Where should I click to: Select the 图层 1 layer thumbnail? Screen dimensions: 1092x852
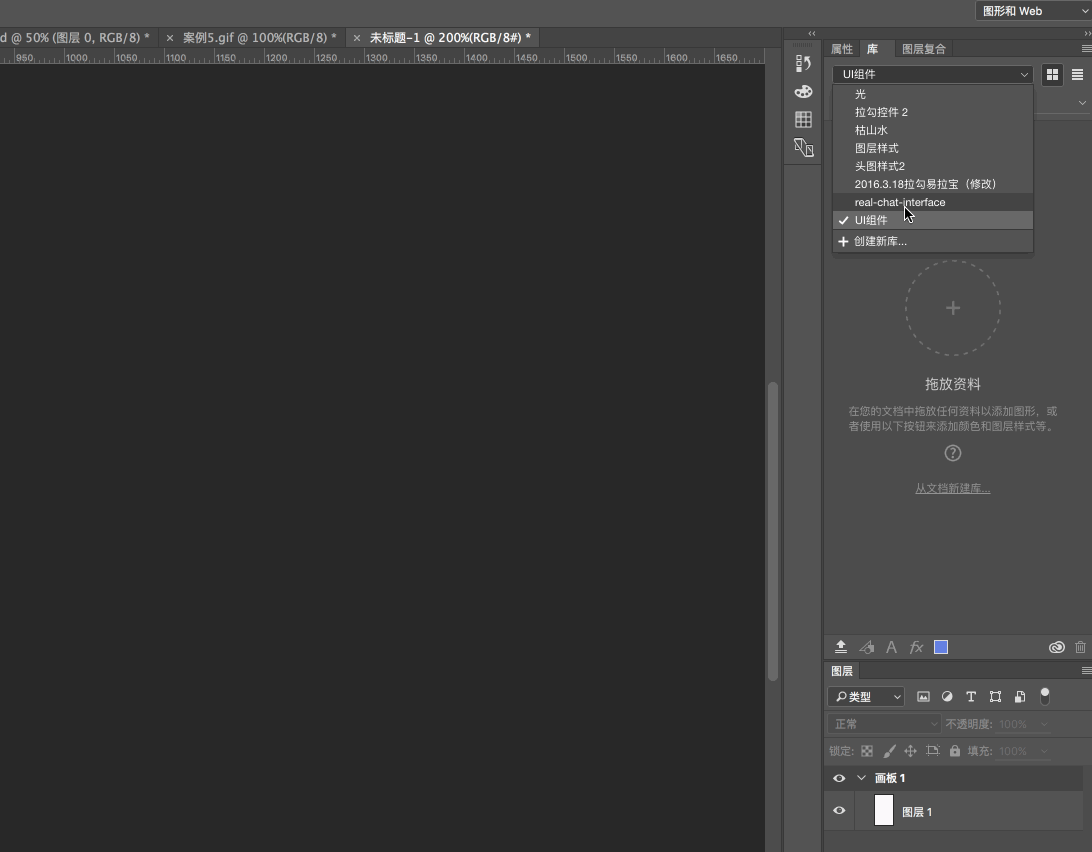click(884, 810)
